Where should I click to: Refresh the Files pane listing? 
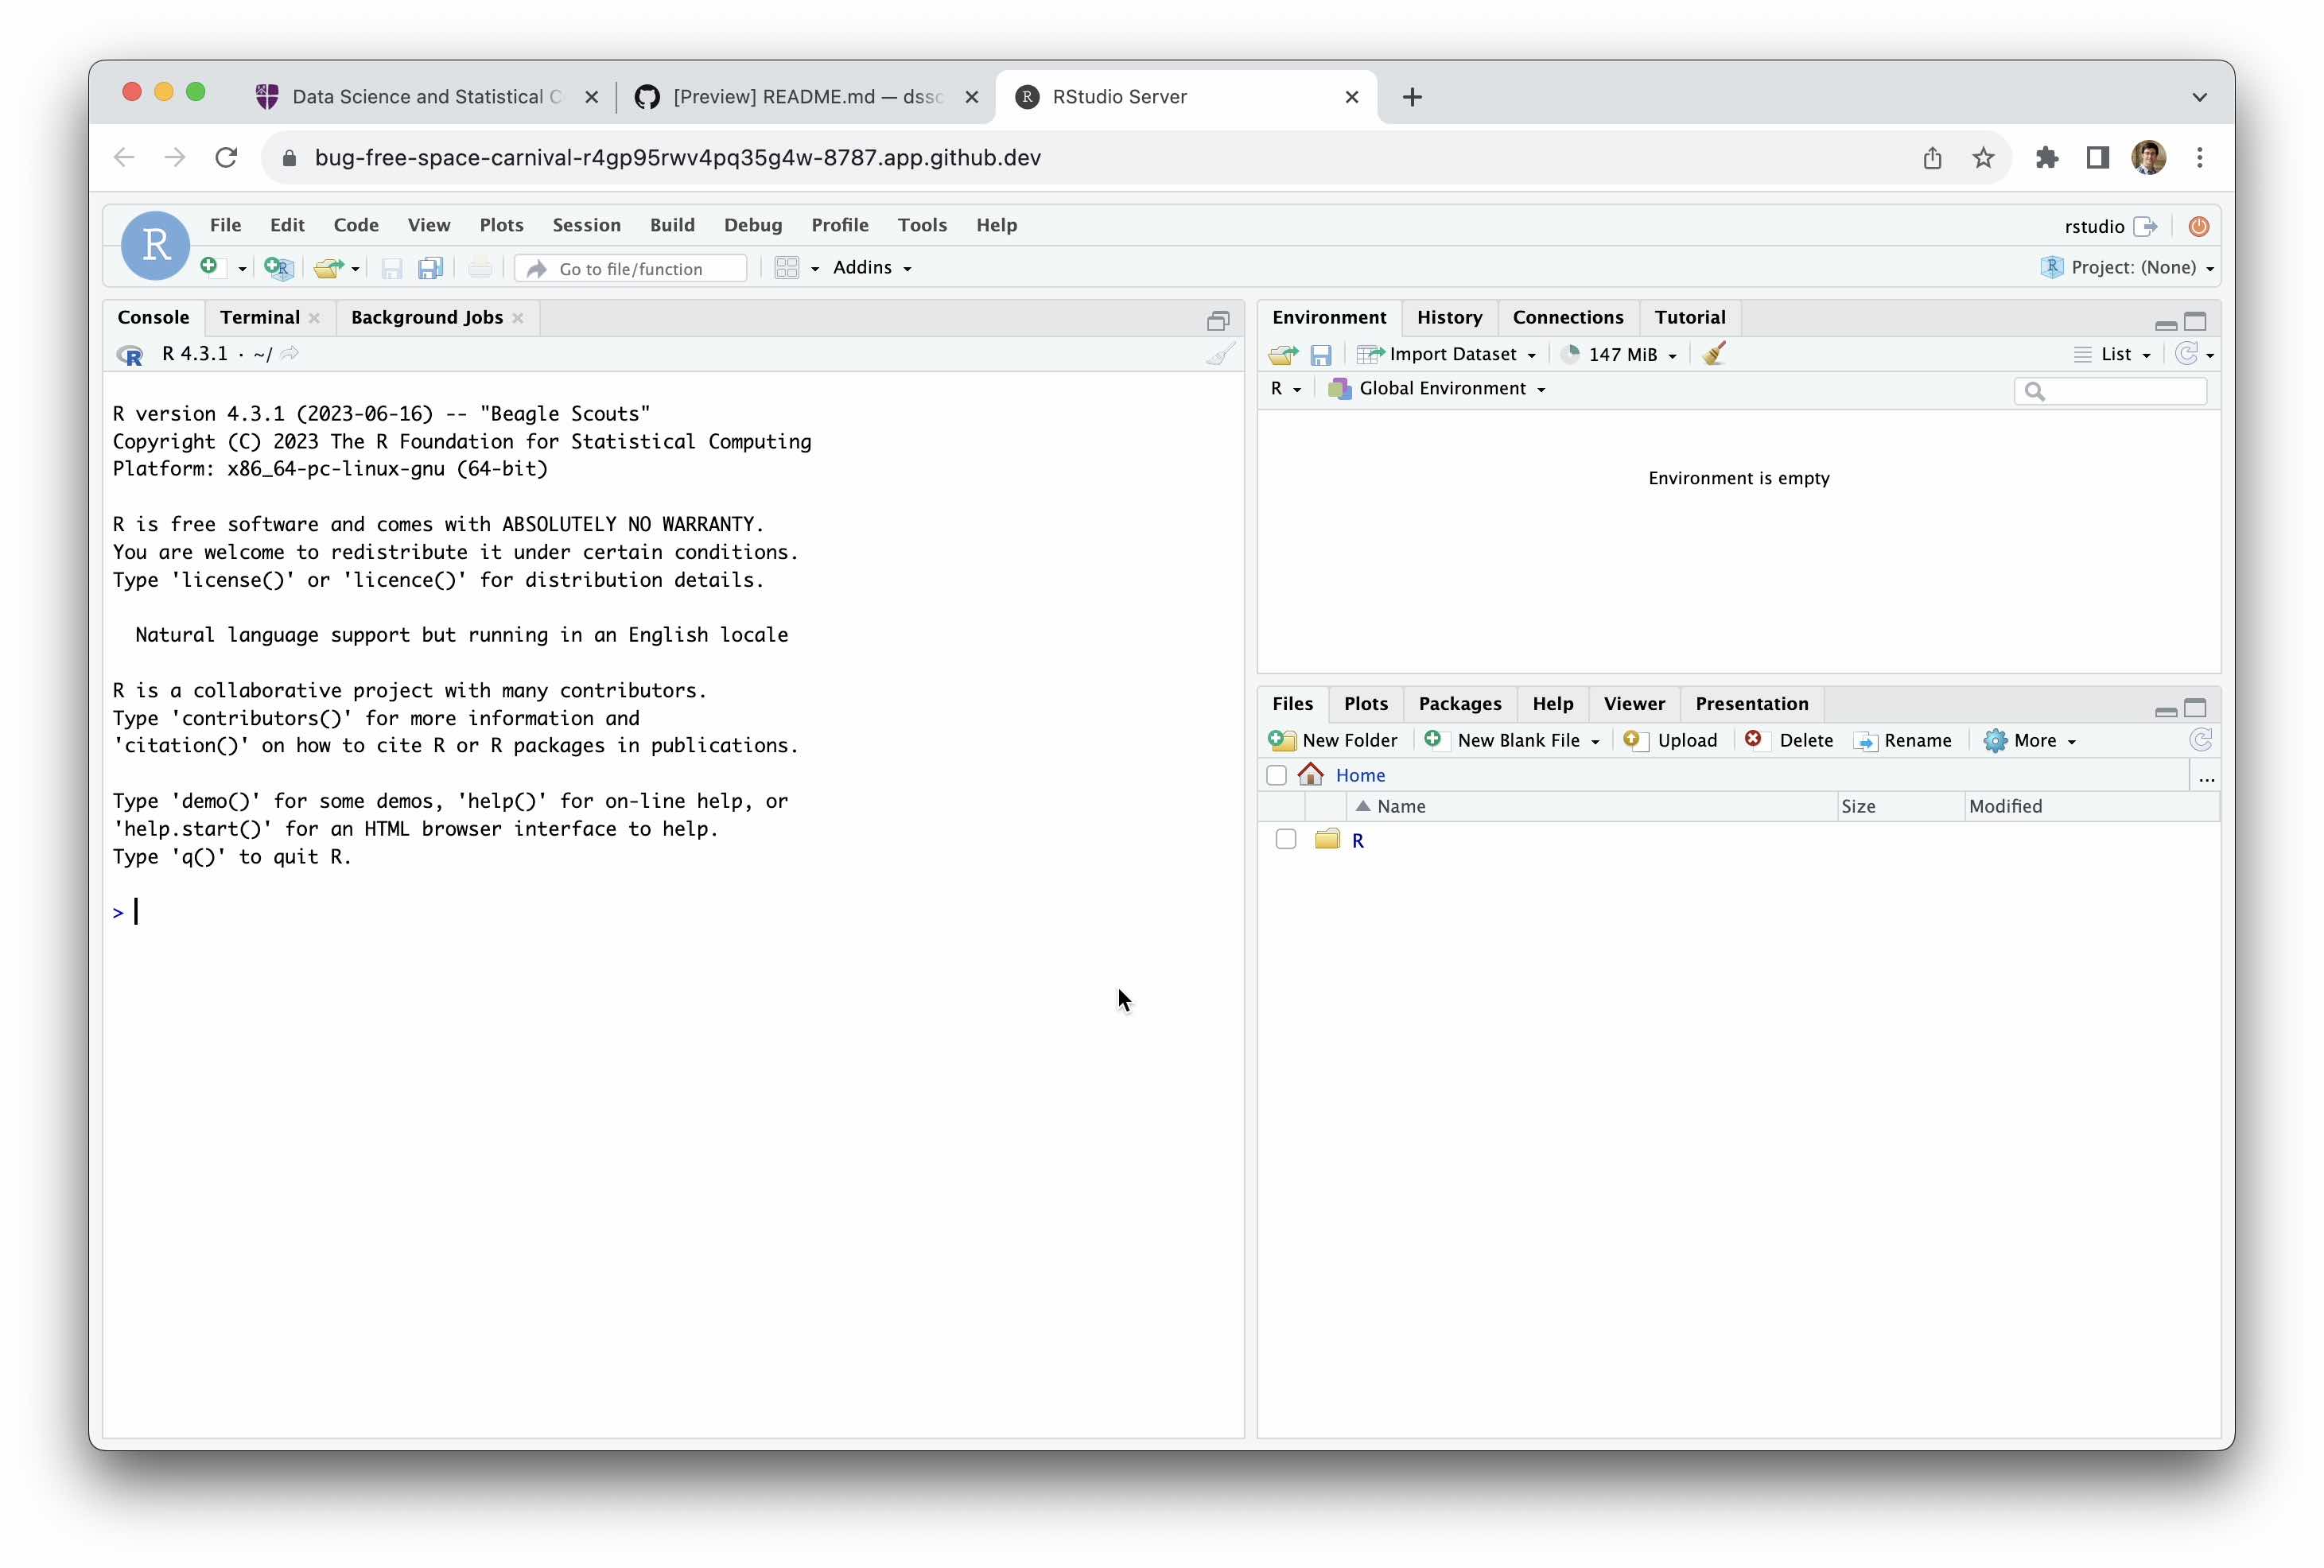pos(2200,740)
